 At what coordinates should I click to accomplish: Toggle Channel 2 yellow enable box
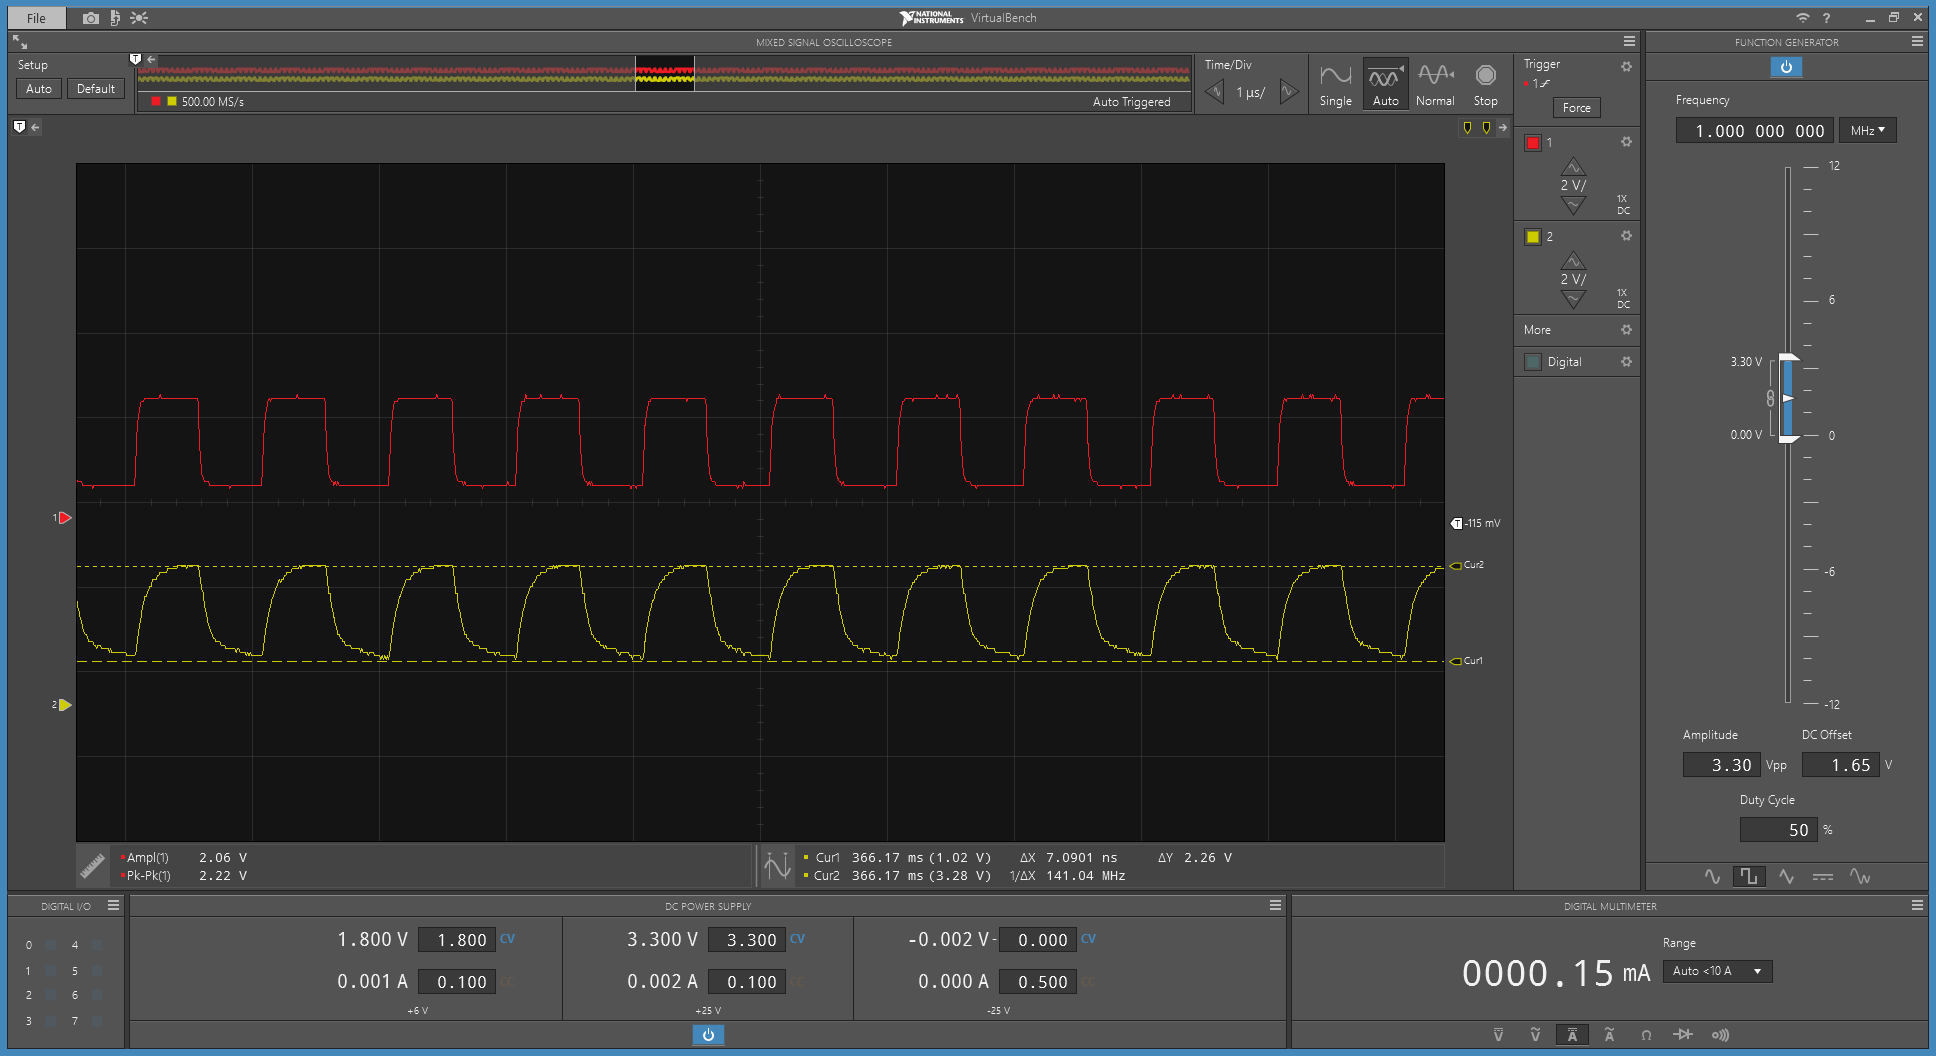coord(1533,237)
